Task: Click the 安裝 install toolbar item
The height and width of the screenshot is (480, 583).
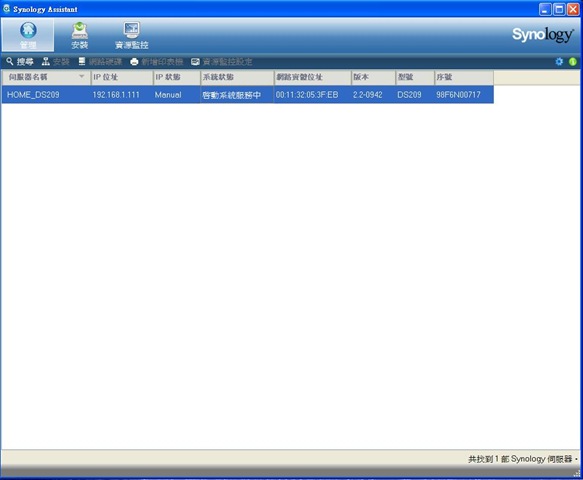Action: pyautogui.click(x=55, y=62)
